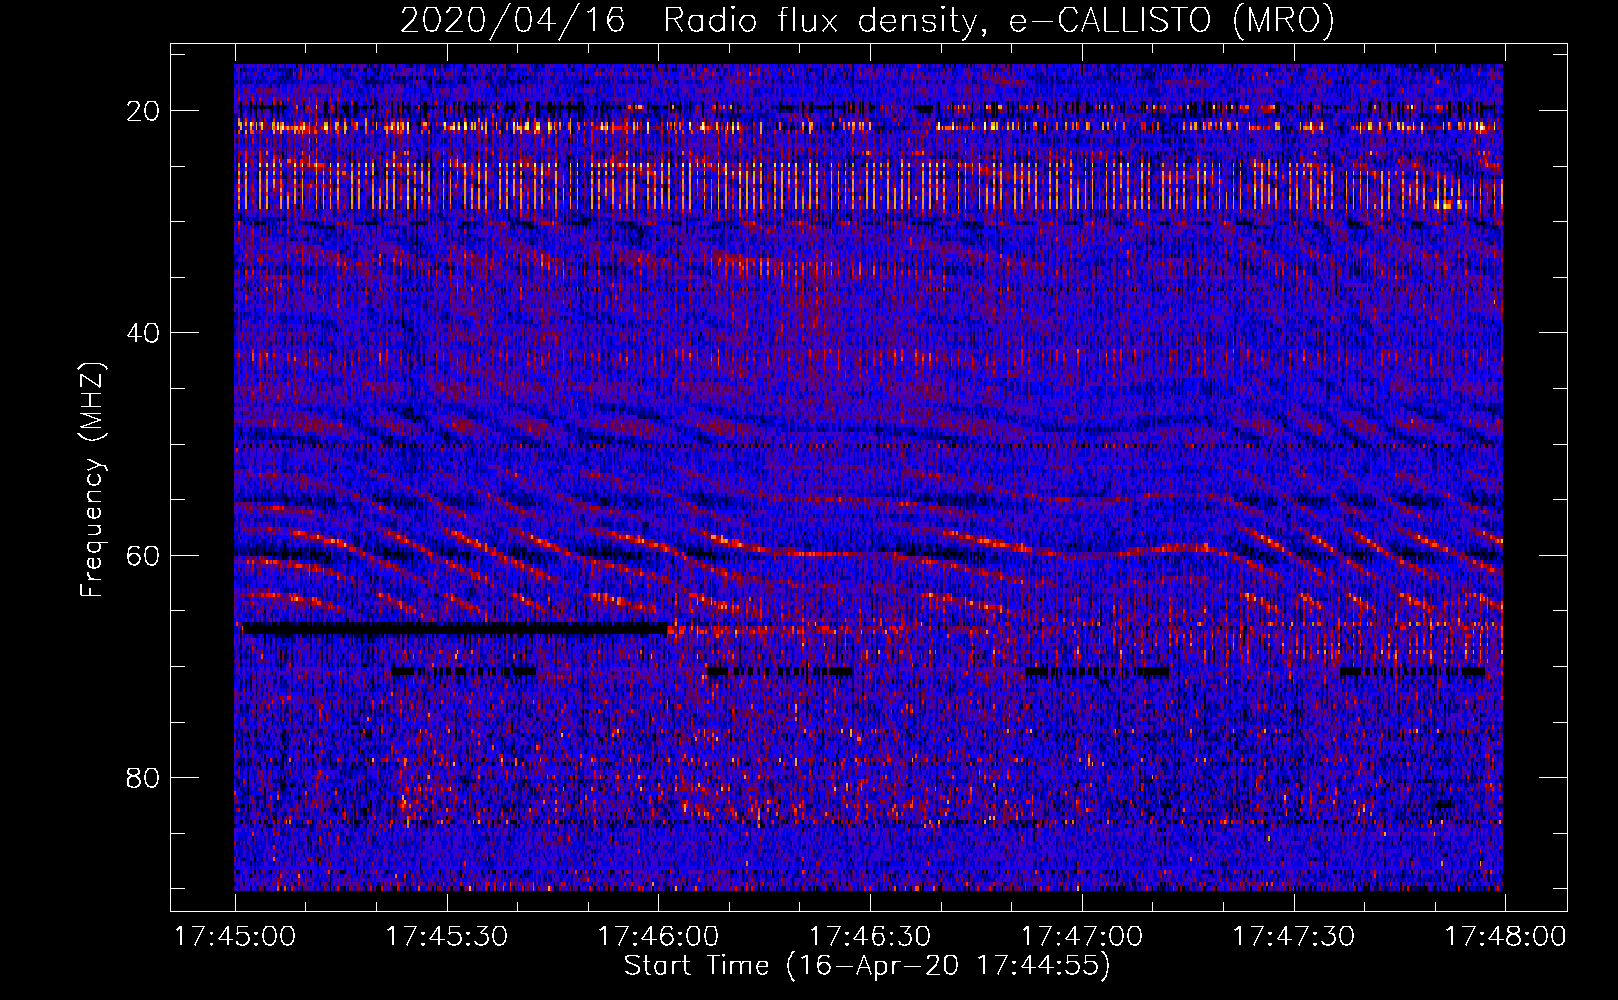Click the 20 MHz frequency tick label

point(143,111)
